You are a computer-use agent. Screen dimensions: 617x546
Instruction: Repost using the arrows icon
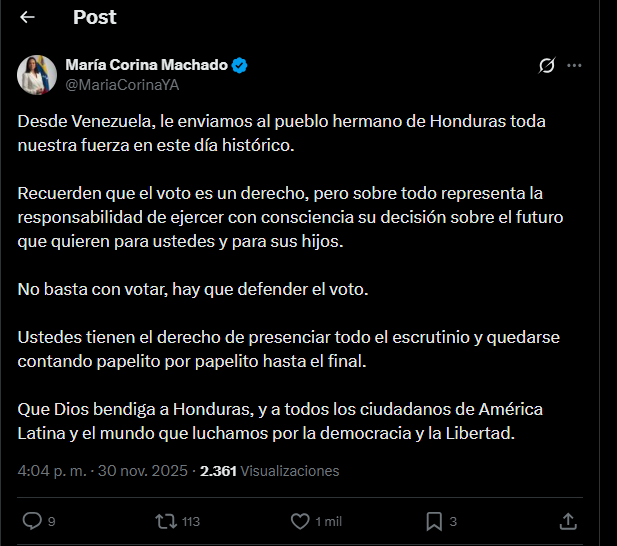pos(165,521)
